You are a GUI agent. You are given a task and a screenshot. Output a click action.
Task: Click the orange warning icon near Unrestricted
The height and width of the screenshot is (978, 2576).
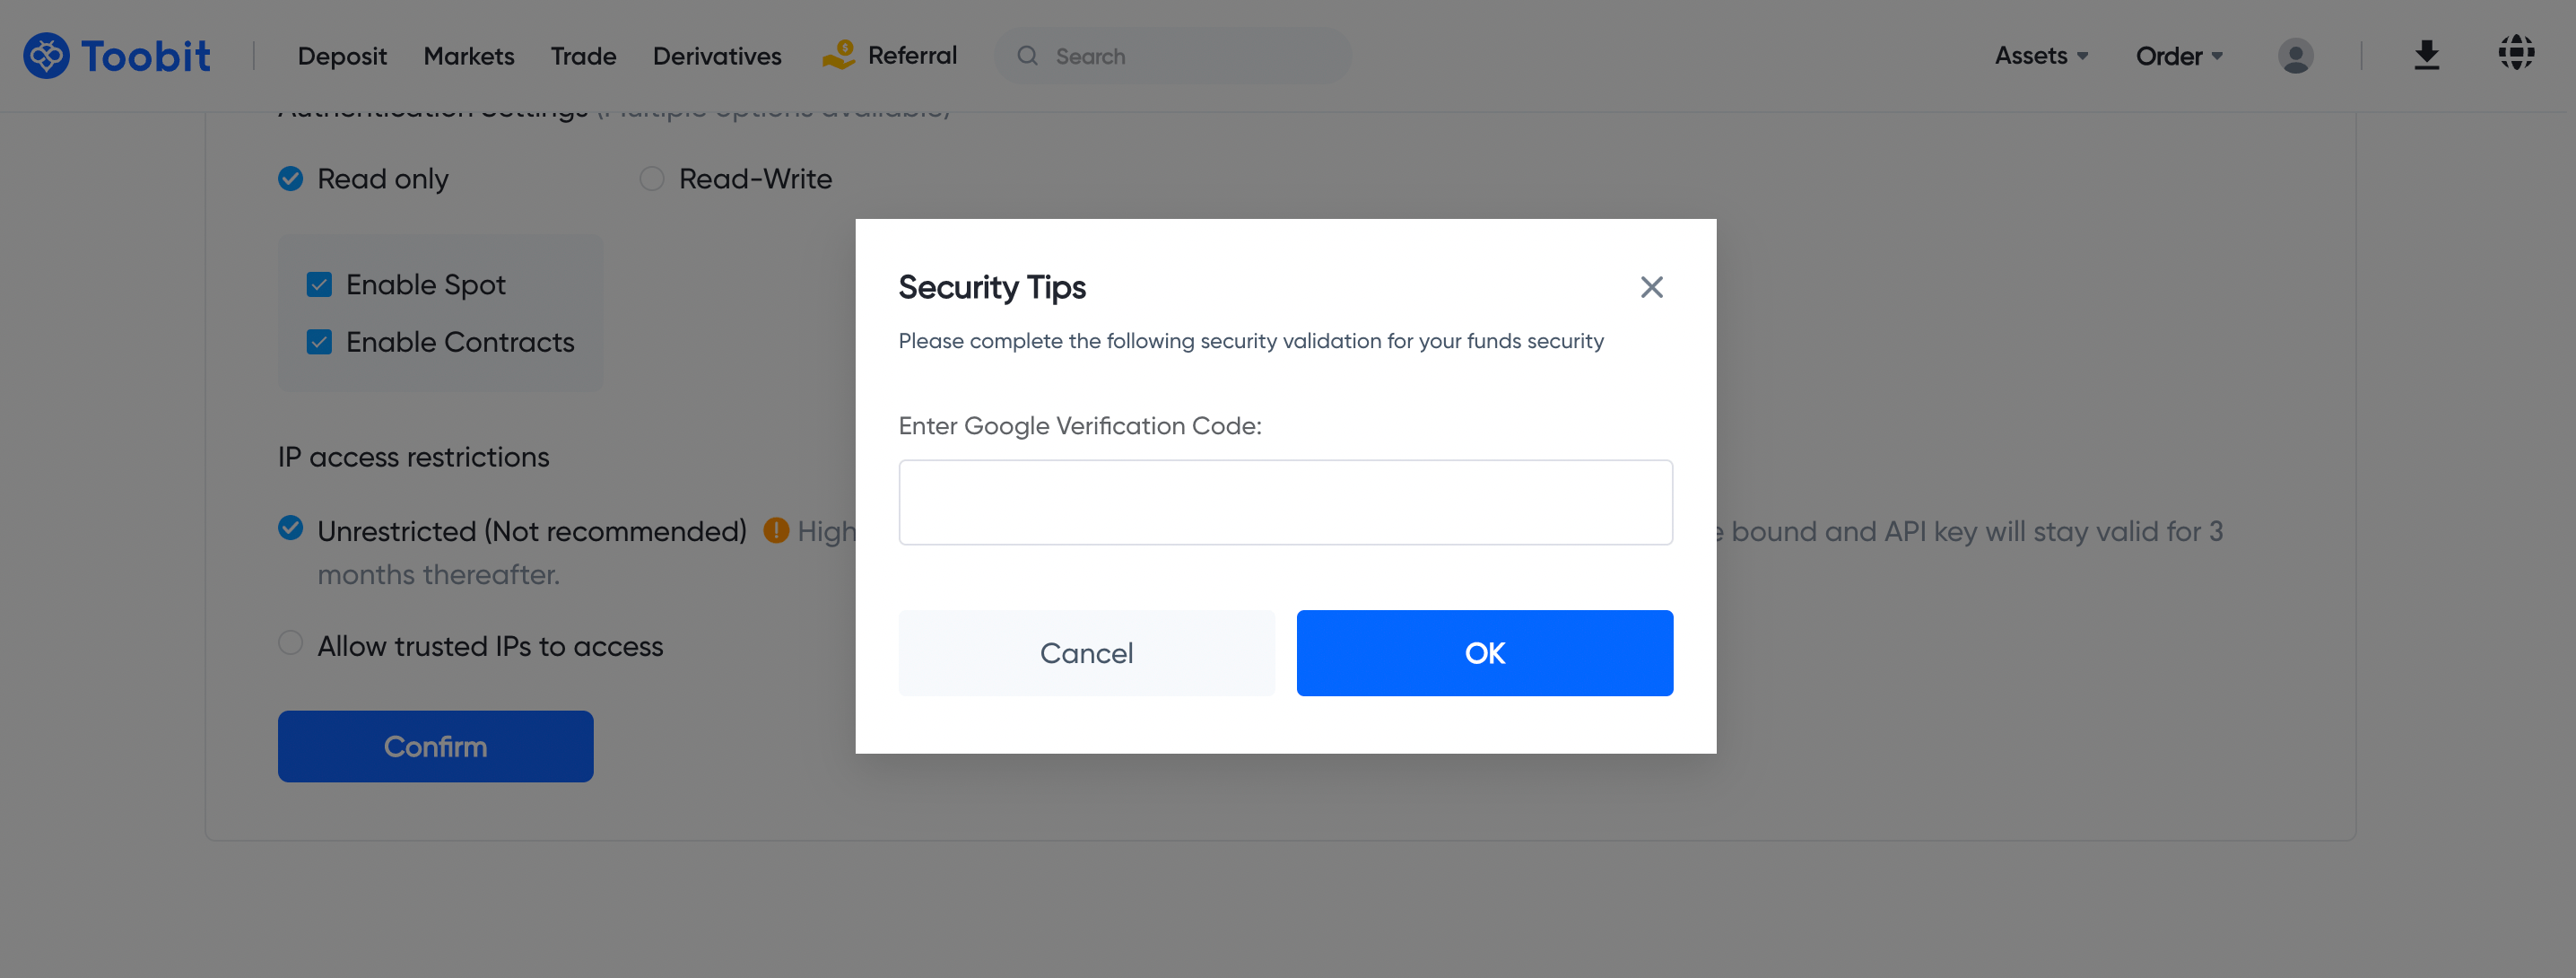[777, 530]
